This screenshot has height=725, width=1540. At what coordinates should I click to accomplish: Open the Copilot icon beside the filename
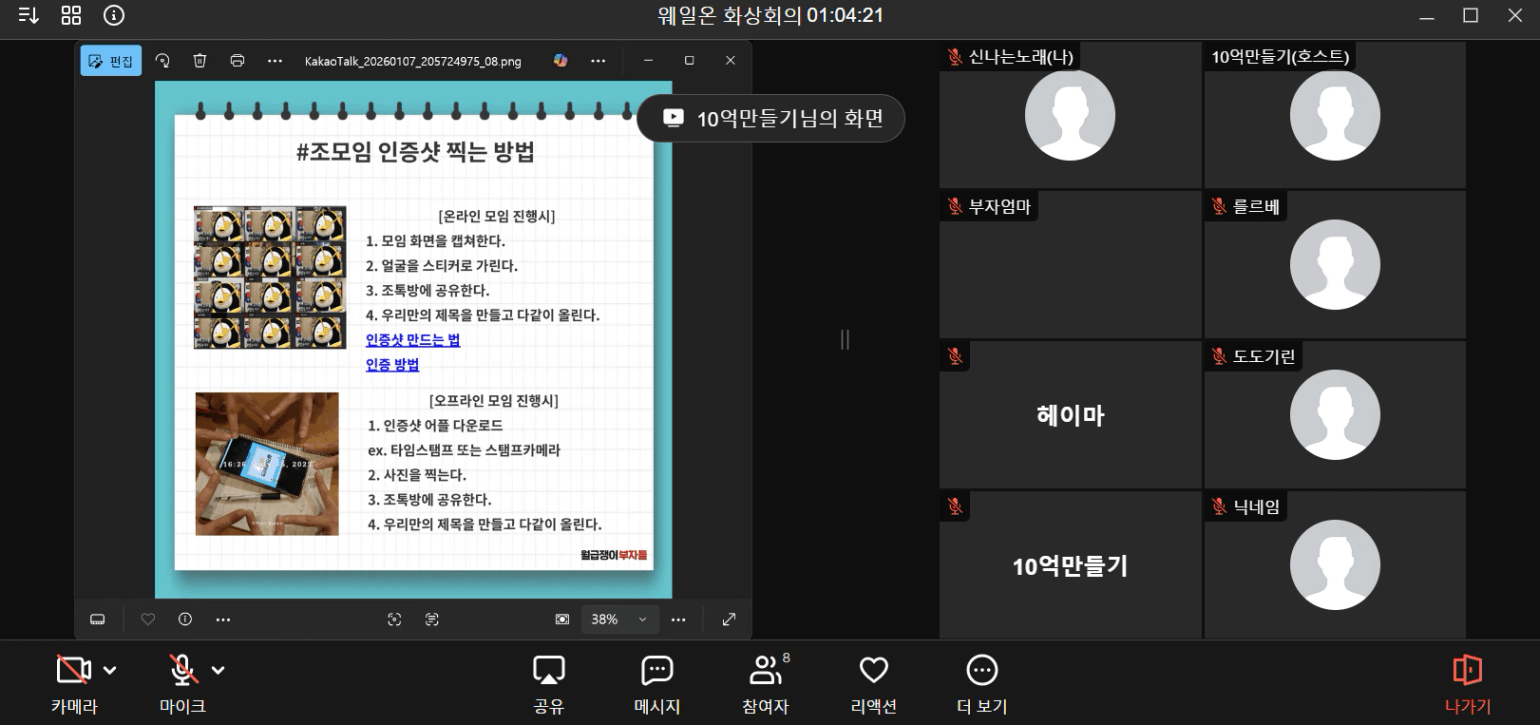click(x=560, y=61)
